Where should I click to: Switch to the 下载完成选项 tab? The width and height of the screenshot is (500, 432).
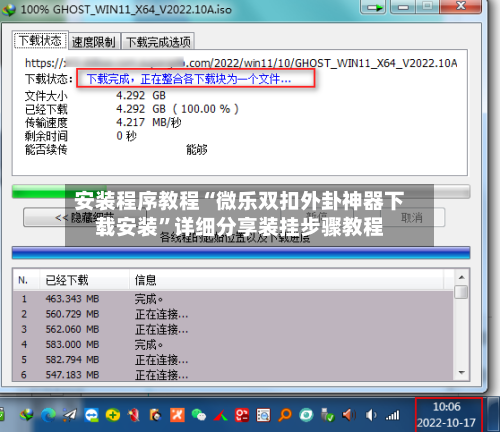pos(158,42)
